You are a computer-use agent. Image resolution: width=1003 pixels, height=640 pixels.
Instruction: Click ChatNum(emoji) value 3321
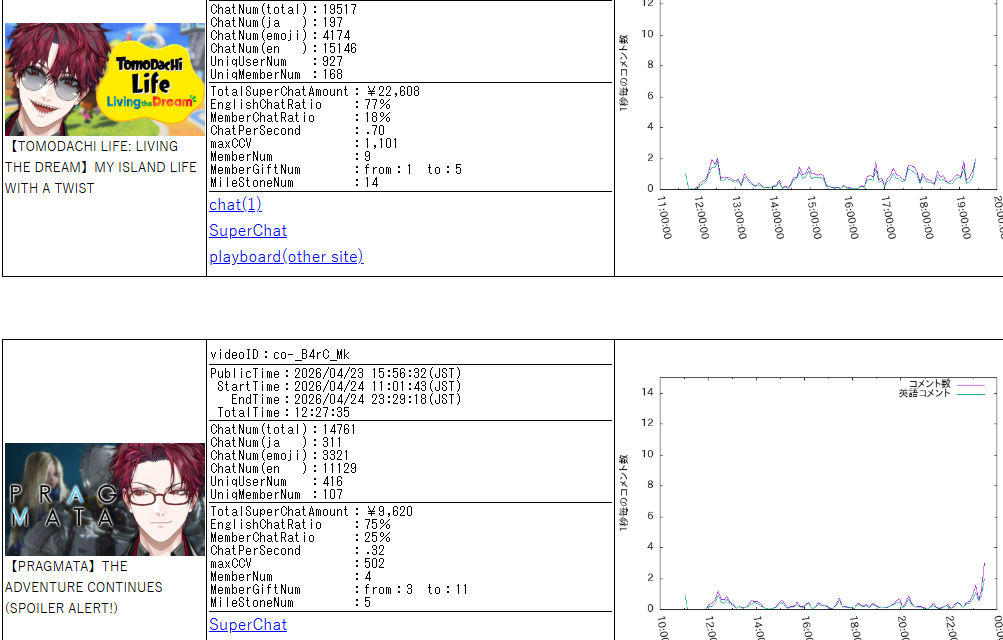(336, 456)
